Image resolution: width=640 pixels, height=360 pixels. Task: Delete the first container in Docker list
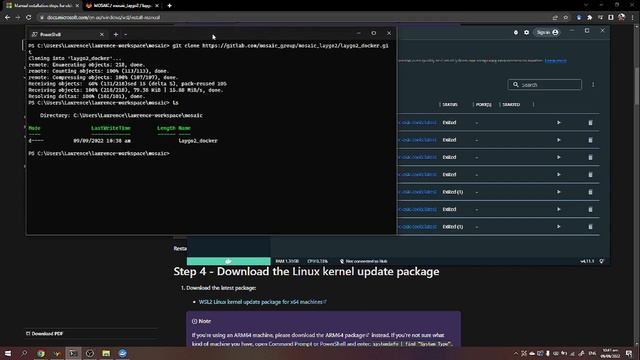[590, 122]
